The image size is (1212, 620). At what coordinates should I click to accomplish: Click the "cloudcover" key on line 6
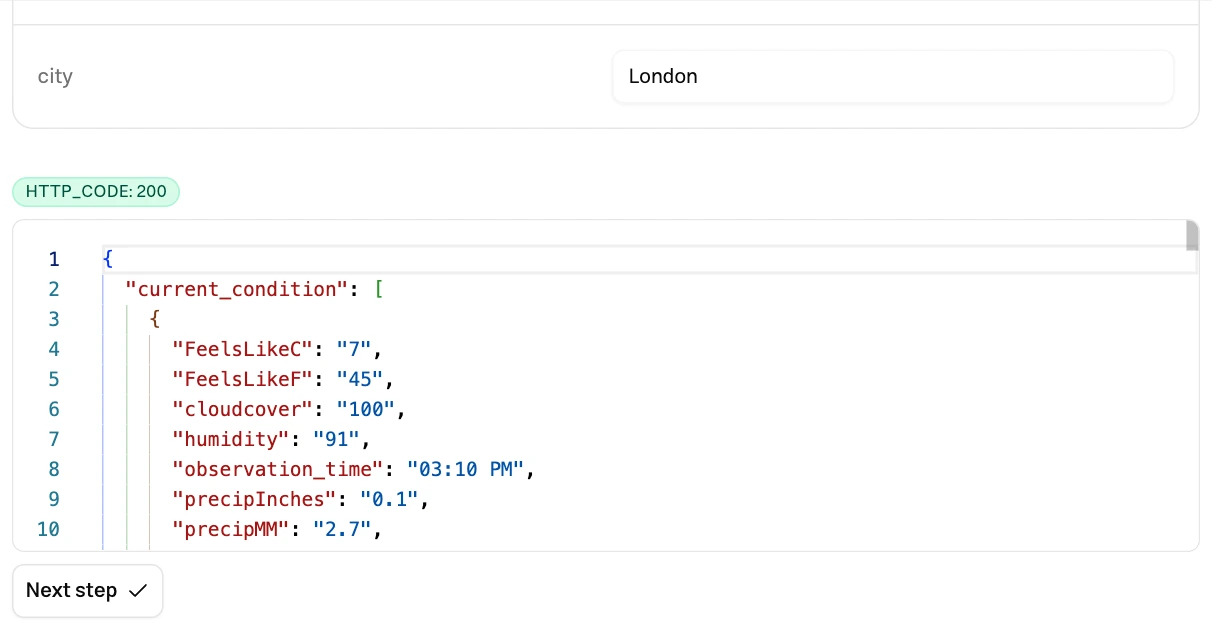click(x=243, y=410)
